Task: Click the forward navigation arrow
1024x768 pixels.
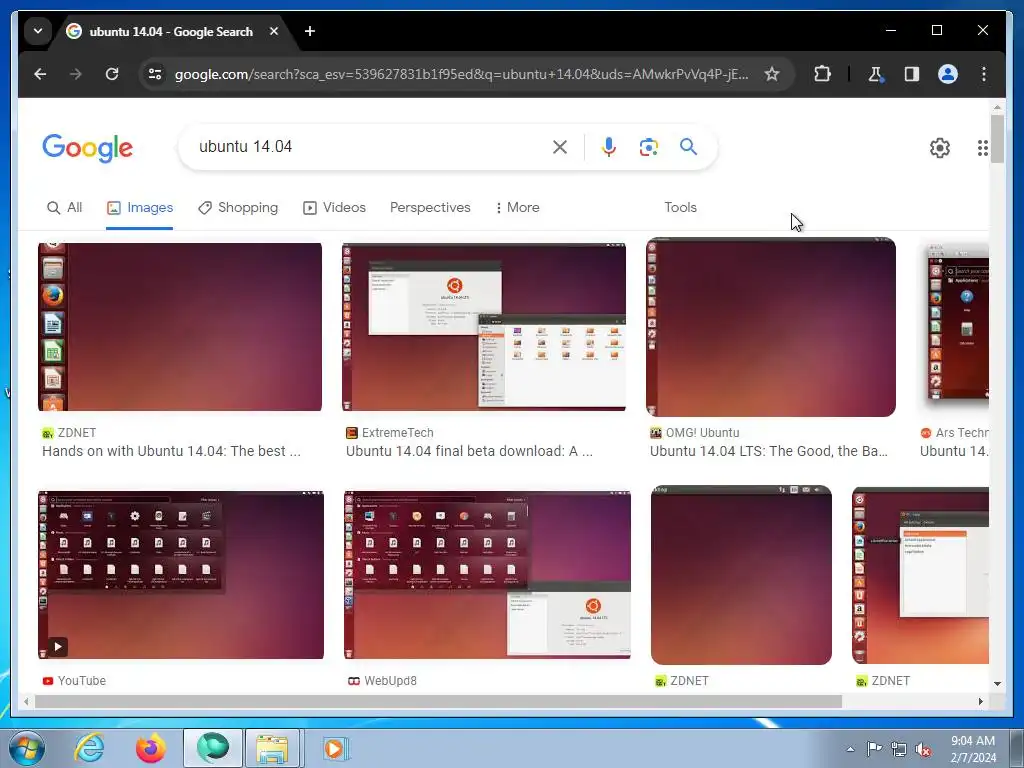Action: click(x=76, y=74)
